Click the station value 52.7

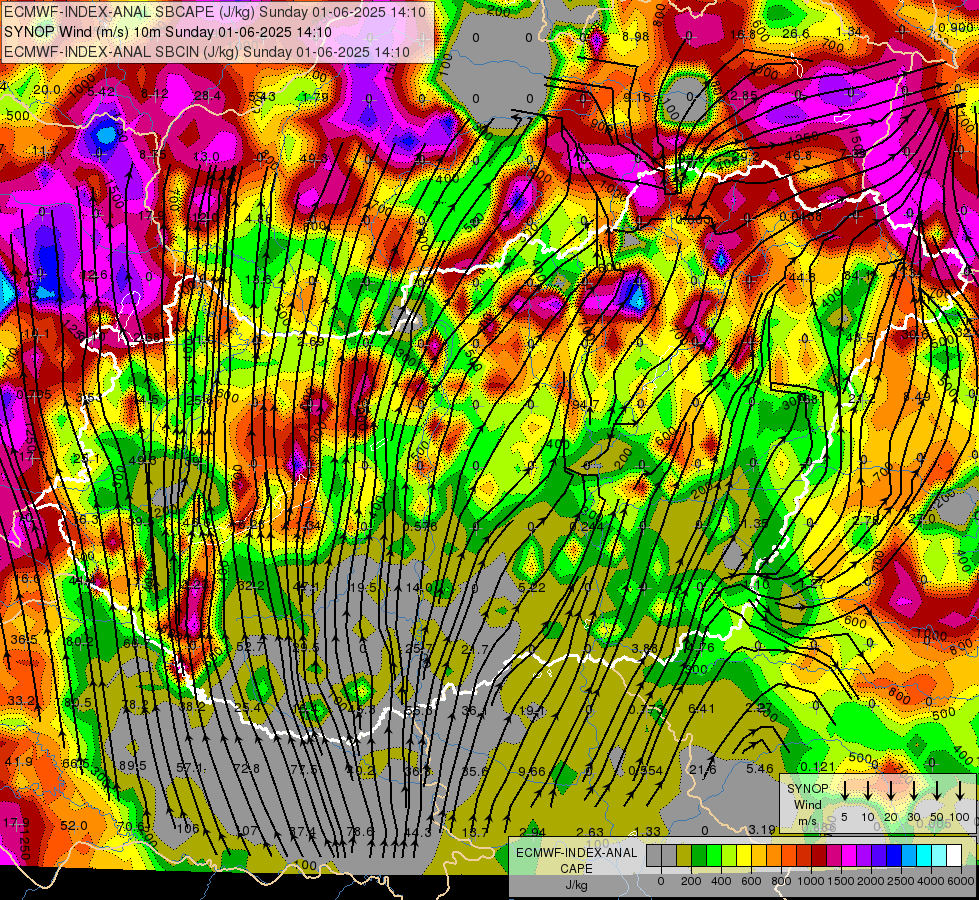tap(250, 647)
